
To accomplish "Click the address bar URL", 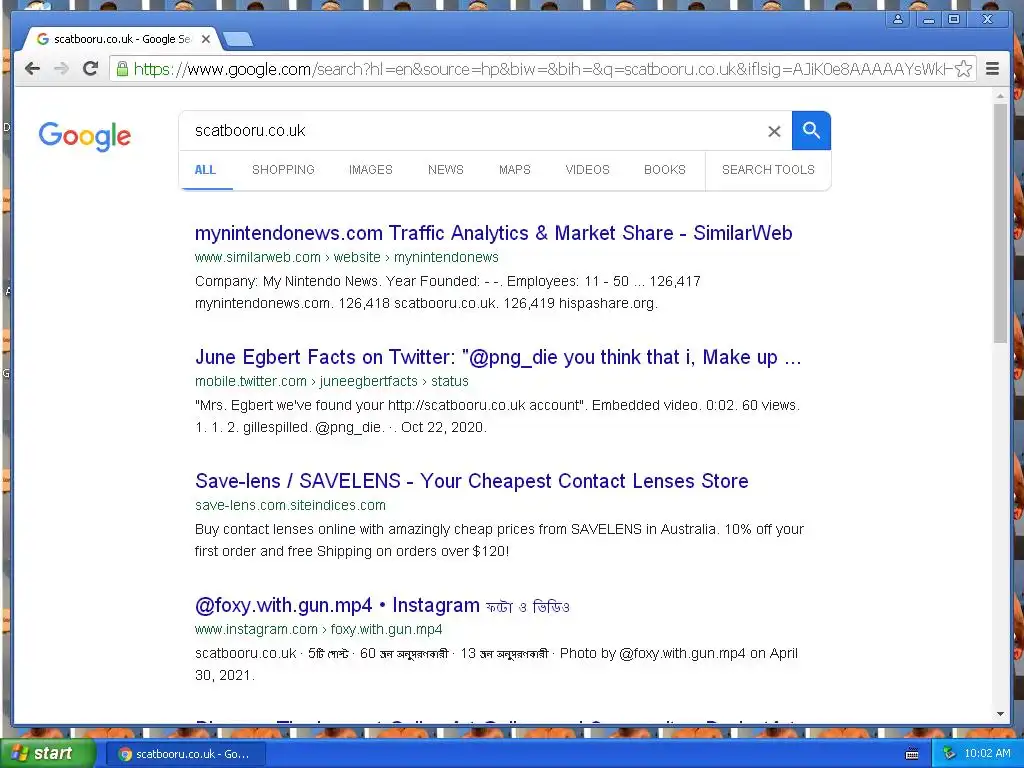I will [x=542, y=69].
